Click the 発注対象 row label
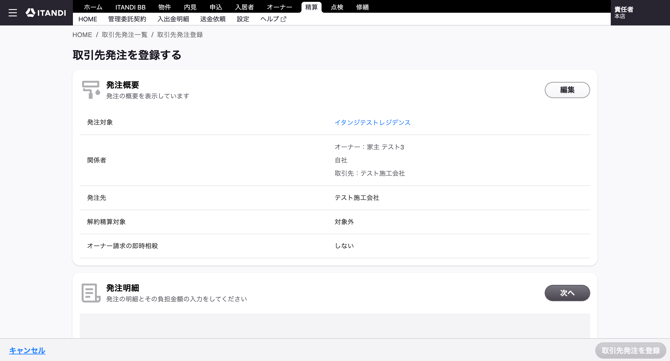The height and width of the screenshot is (361, 670). pos(100,123)
